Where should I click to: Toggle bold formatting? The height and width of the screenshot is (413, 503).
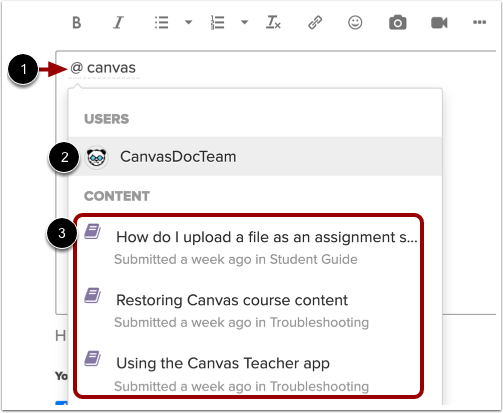[x=77, y=23]
